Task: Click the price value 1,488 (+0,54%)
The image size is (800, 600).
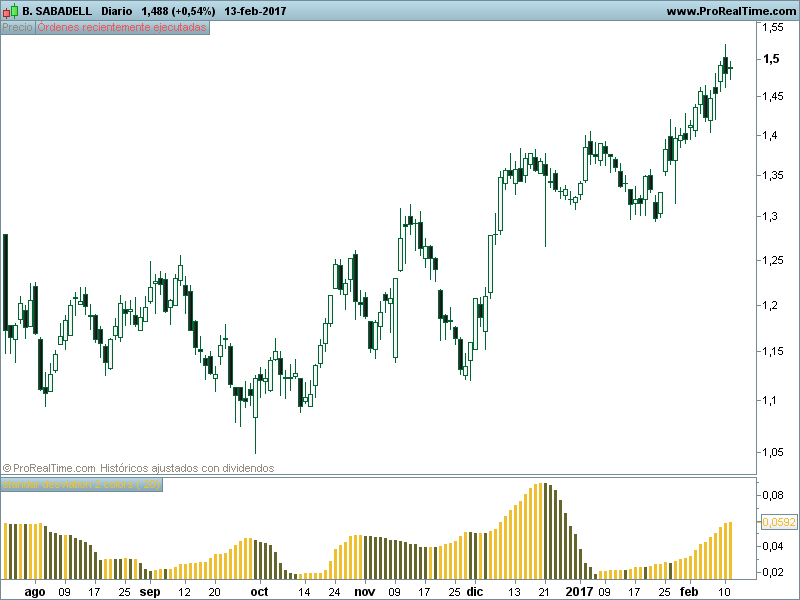Action: click(178, 11)
